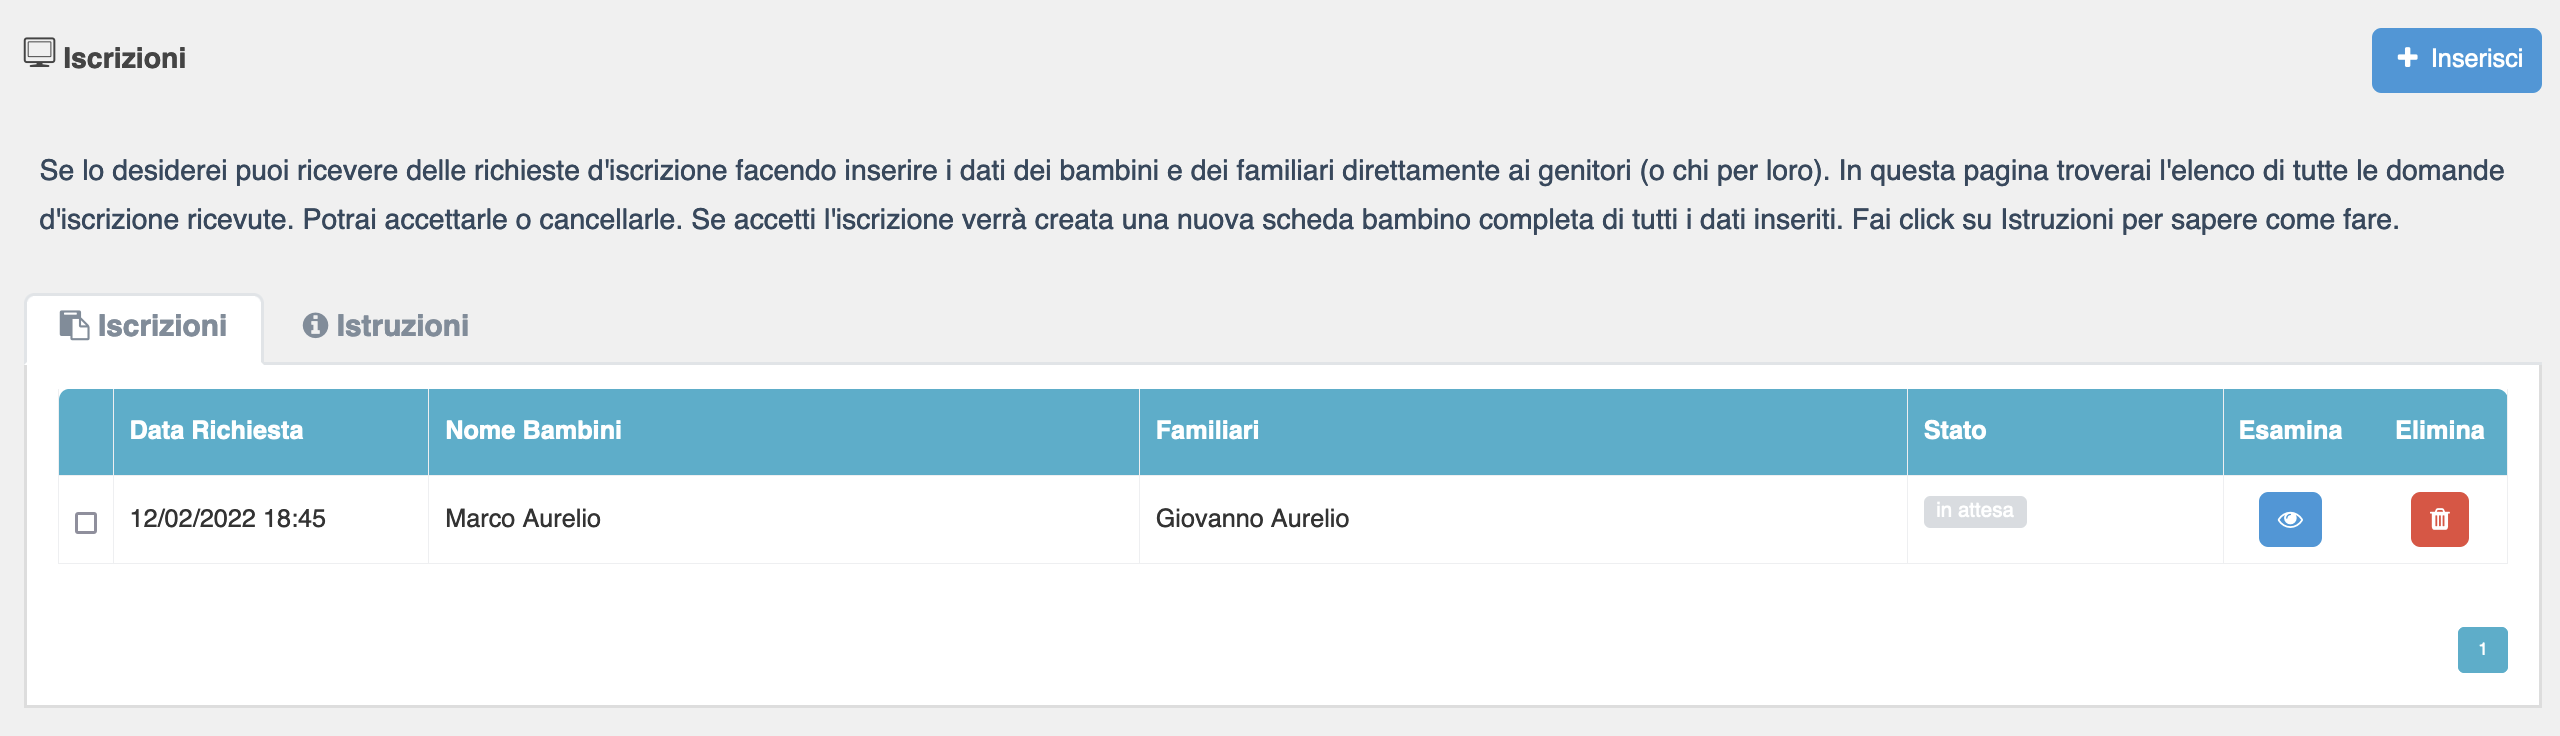
Task: Click the monitor icon beside Iscrizioni title
Action: point(39,53)
